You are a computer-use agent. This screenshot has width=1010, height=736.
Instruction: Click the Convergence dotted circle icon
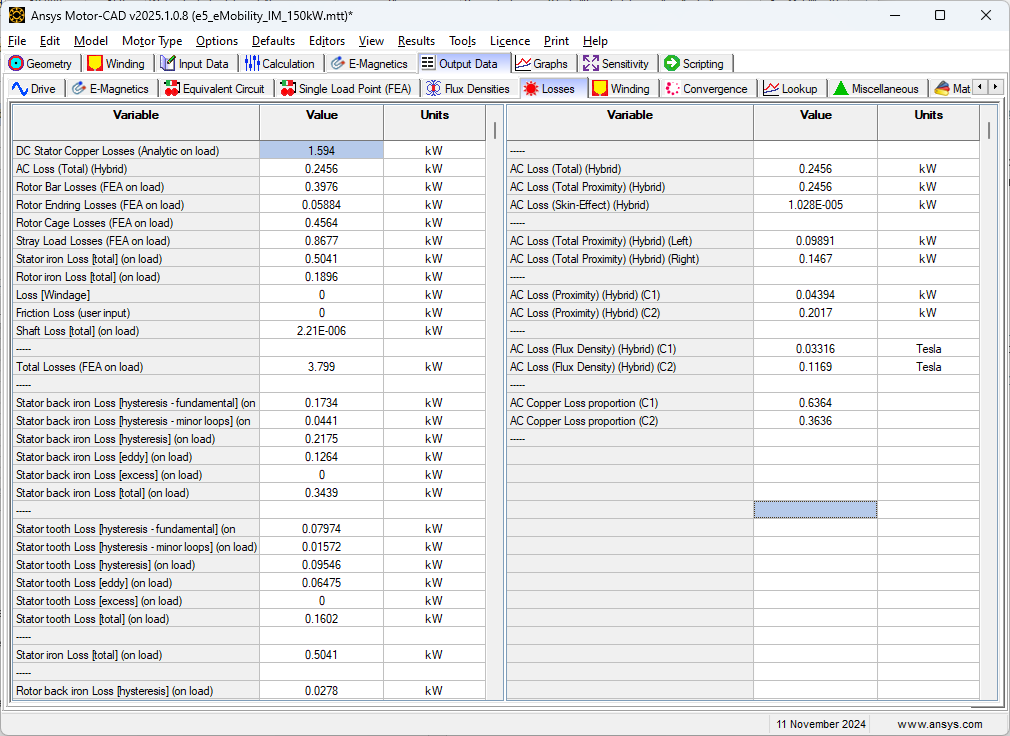coord(672,88)
